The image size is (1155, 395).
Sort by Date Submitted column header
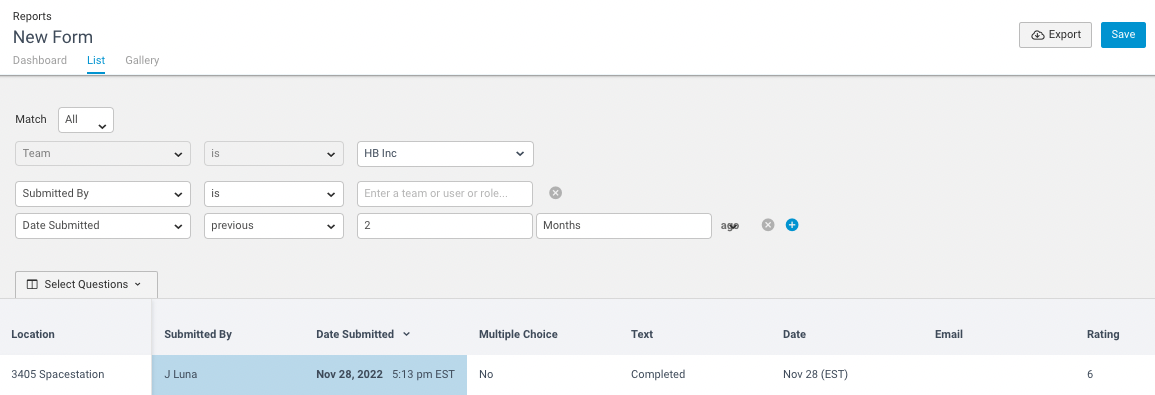coord(363,334)
